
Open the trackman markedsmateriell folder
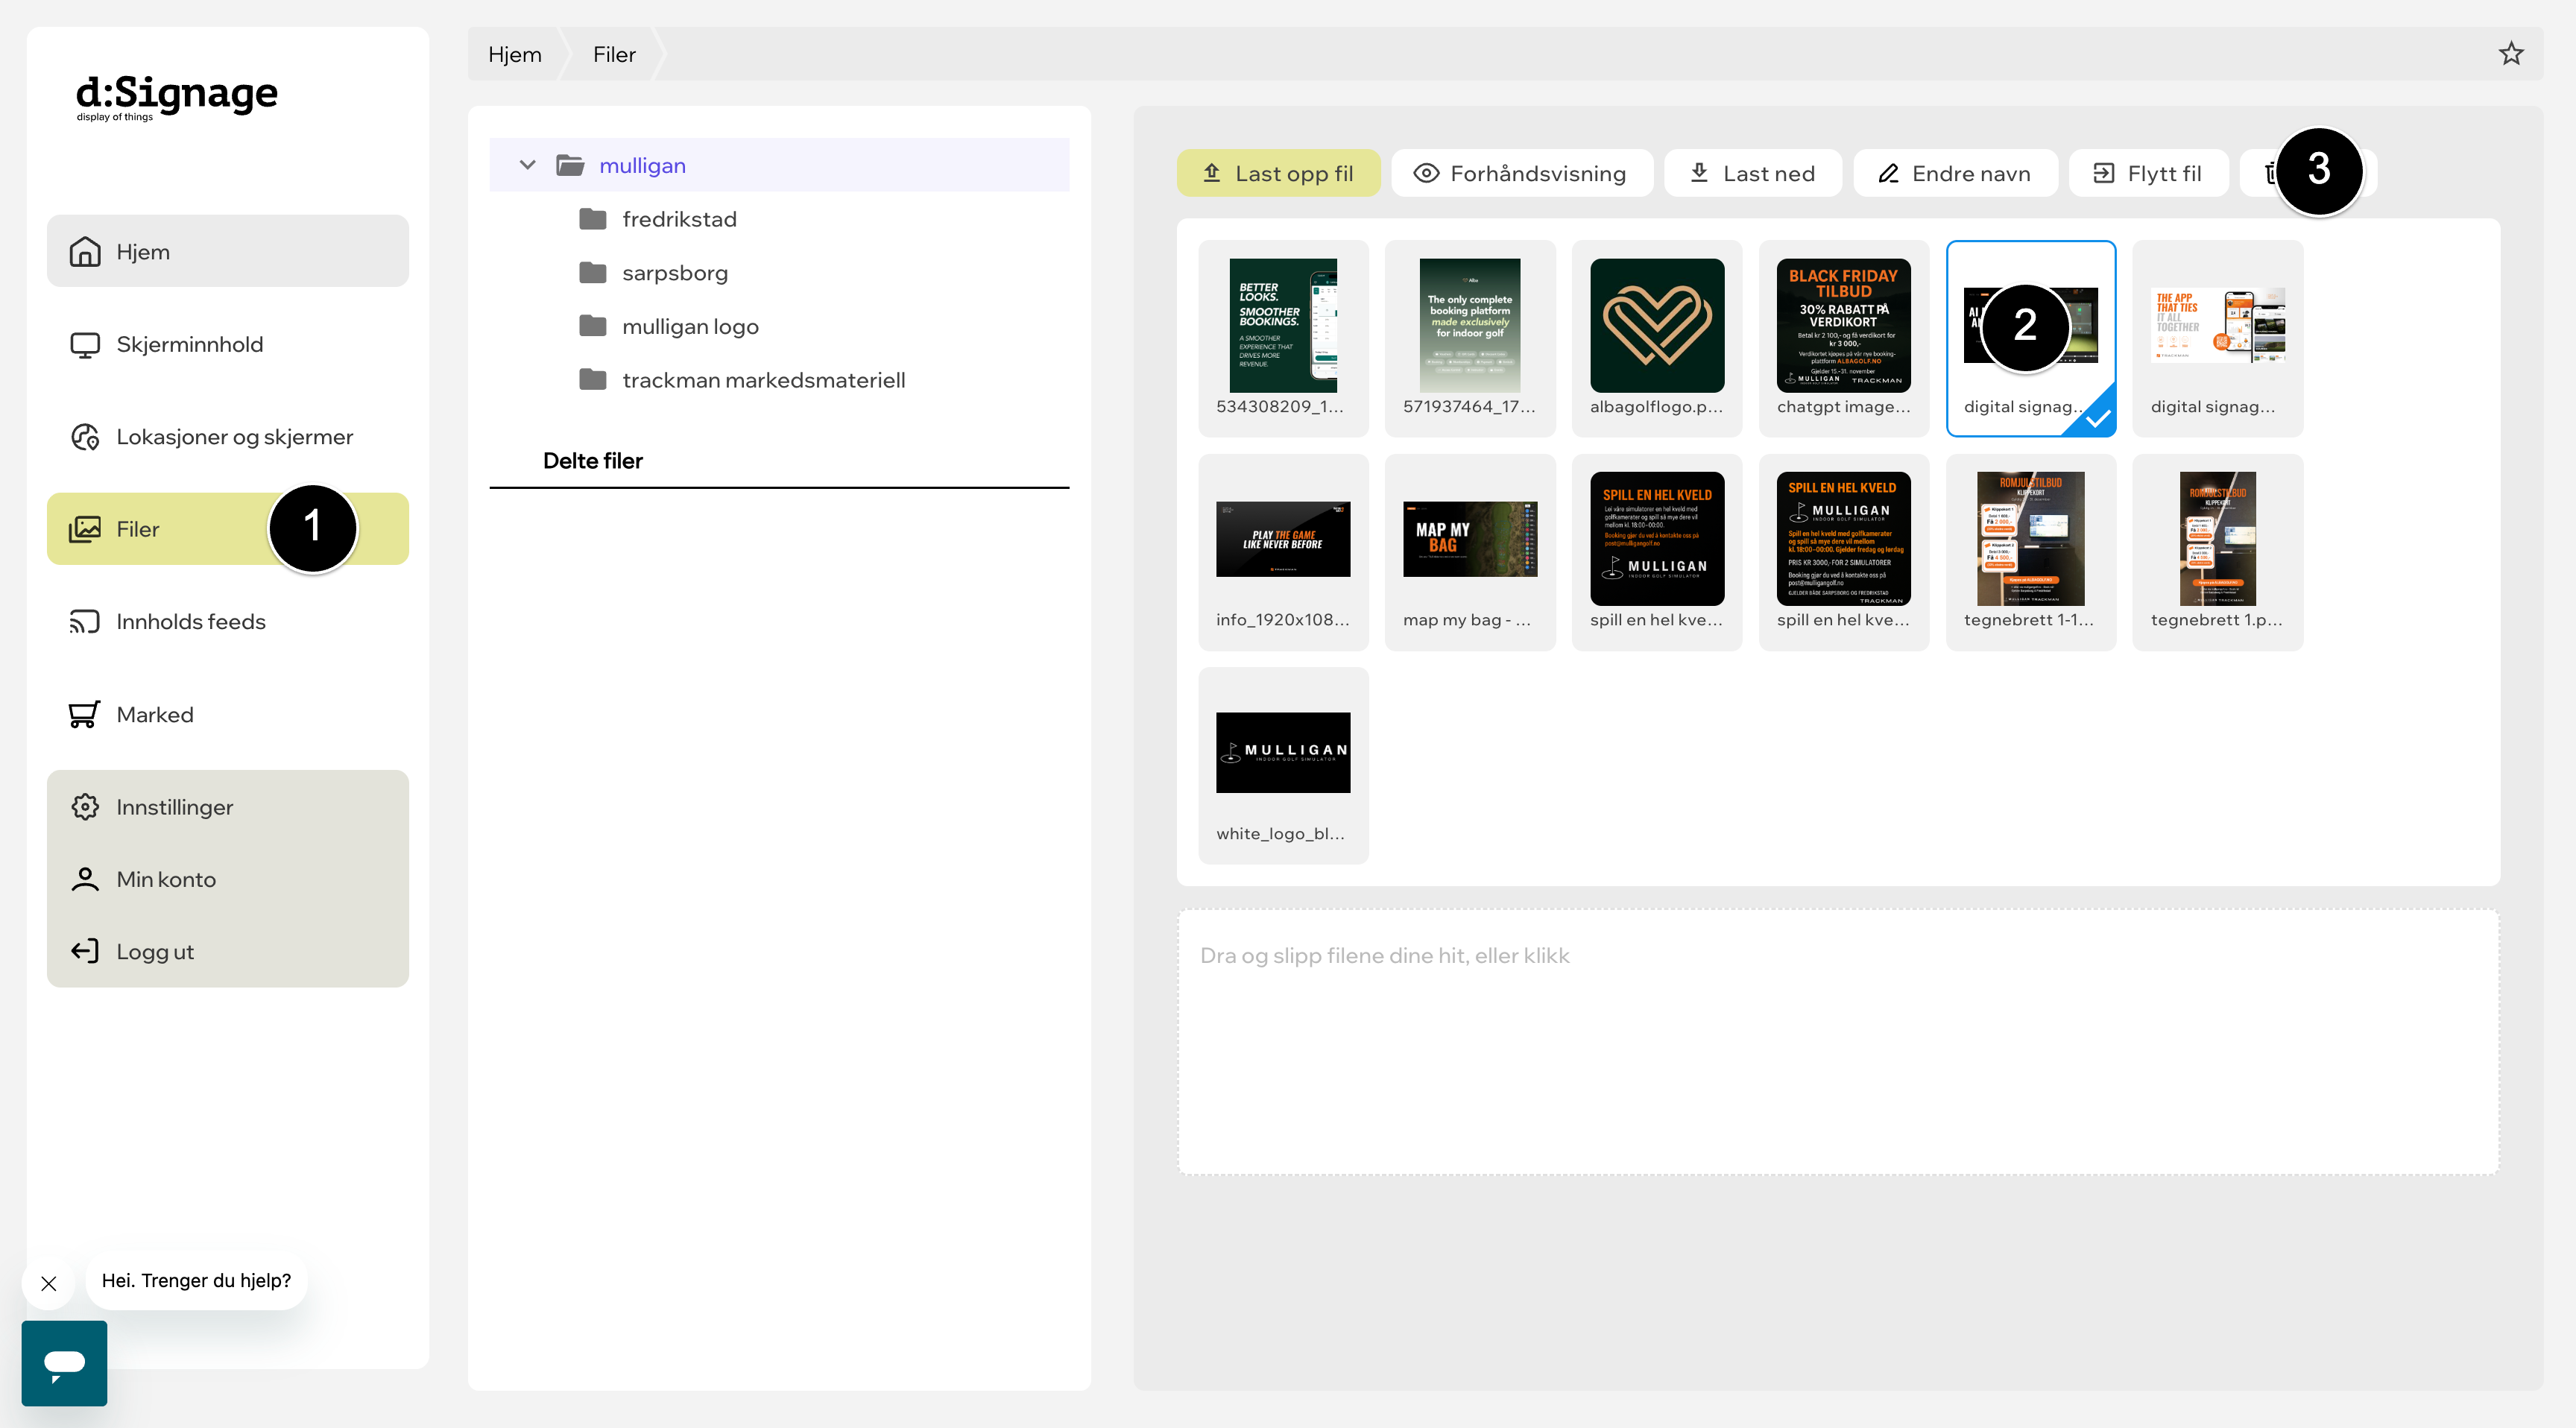click(764, 380)
